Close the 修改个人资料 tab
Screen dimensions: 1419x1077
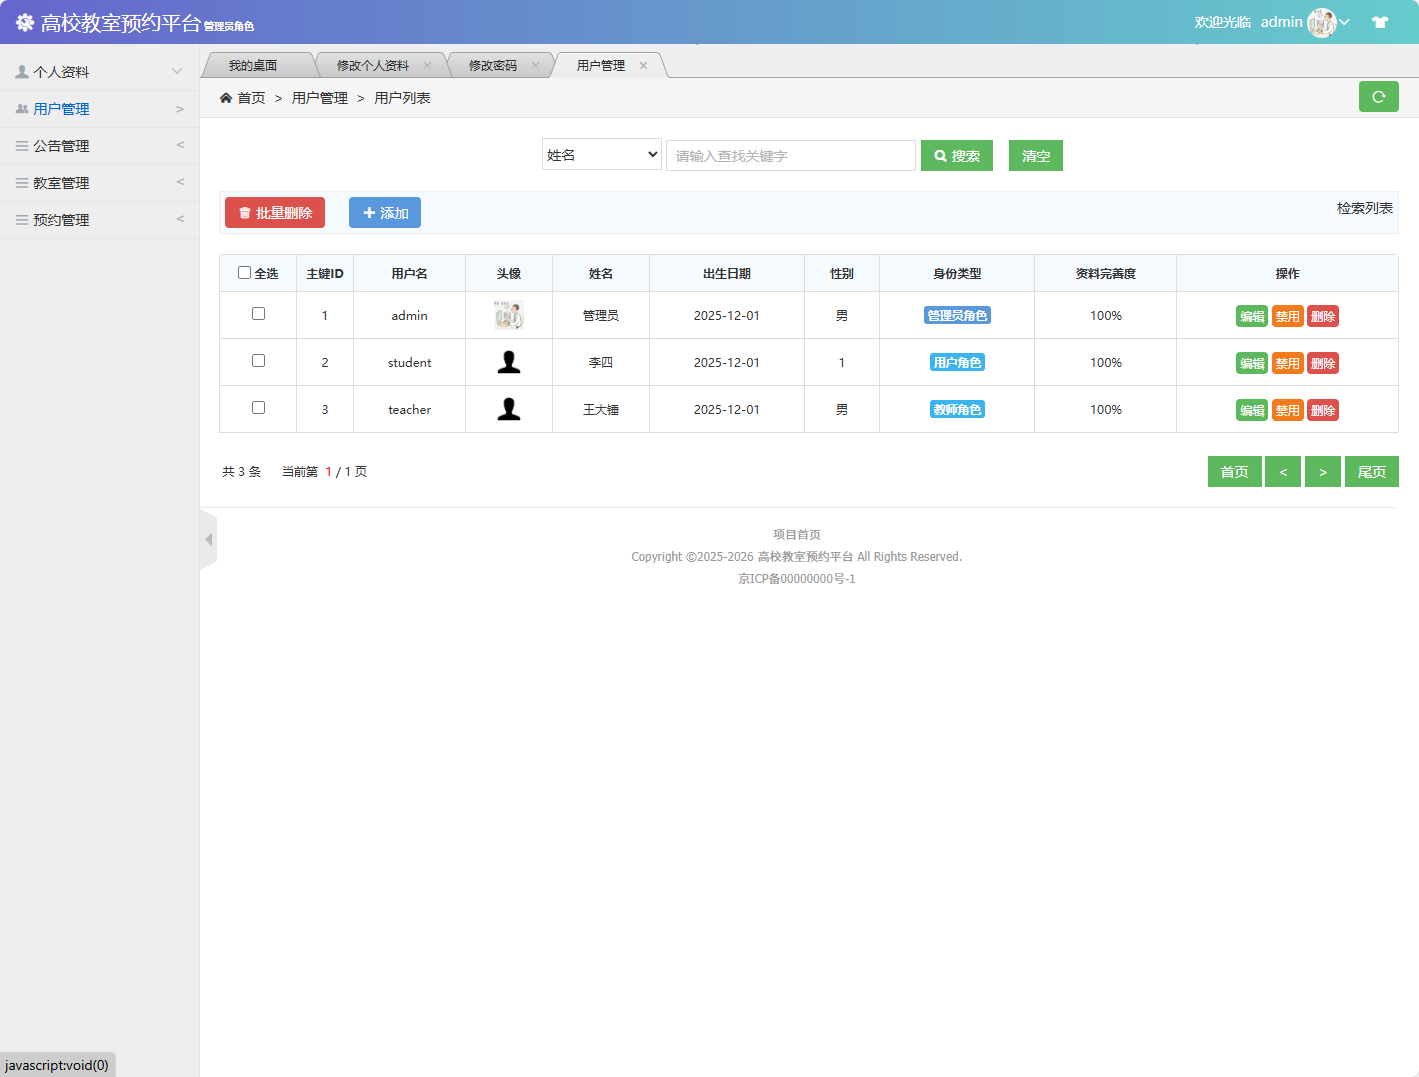pyautogui.click(x=427, y=66)
